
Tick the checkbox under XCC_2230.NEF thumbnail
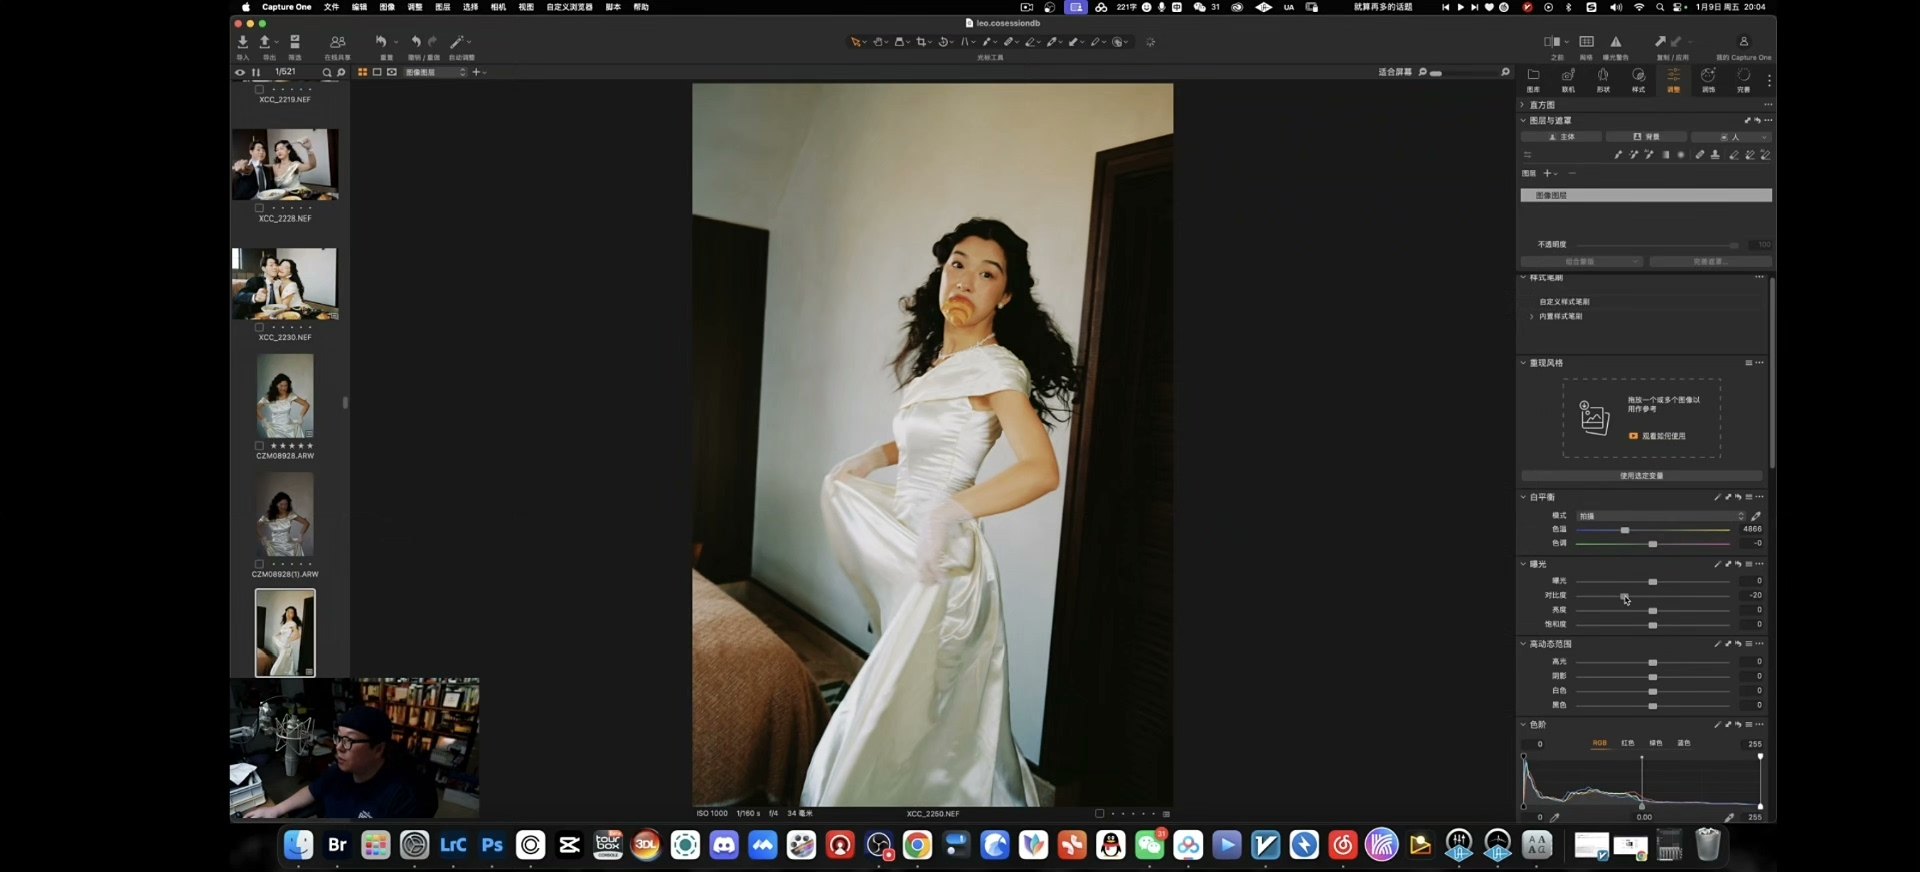click(x=259, y=327)
